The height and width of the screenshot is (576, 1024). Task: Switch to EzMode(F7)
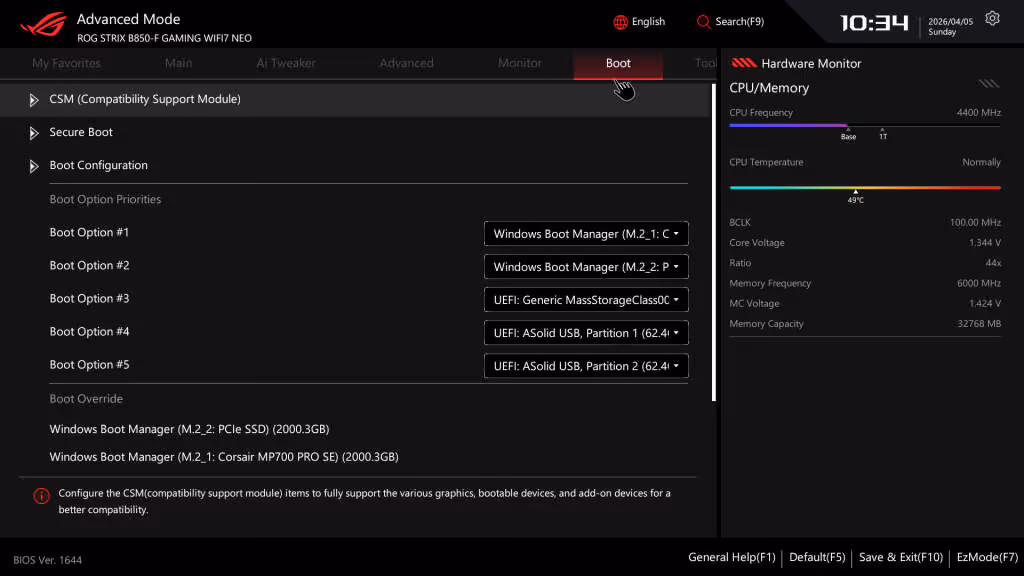(987, 557)
